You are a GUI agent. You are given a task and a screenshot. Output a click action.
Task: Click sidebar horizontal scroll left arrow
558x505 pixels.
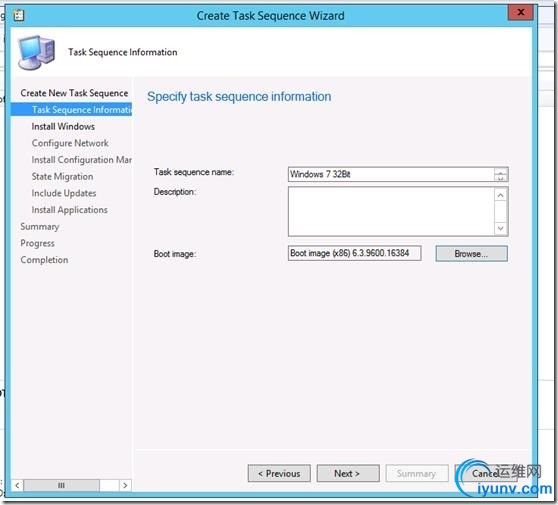click(17, 485)
